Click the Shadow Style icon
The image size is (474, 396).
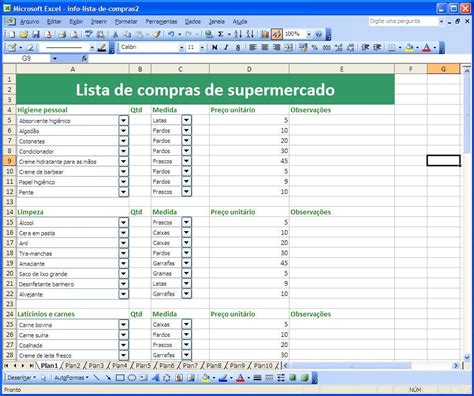click(293, 378)
